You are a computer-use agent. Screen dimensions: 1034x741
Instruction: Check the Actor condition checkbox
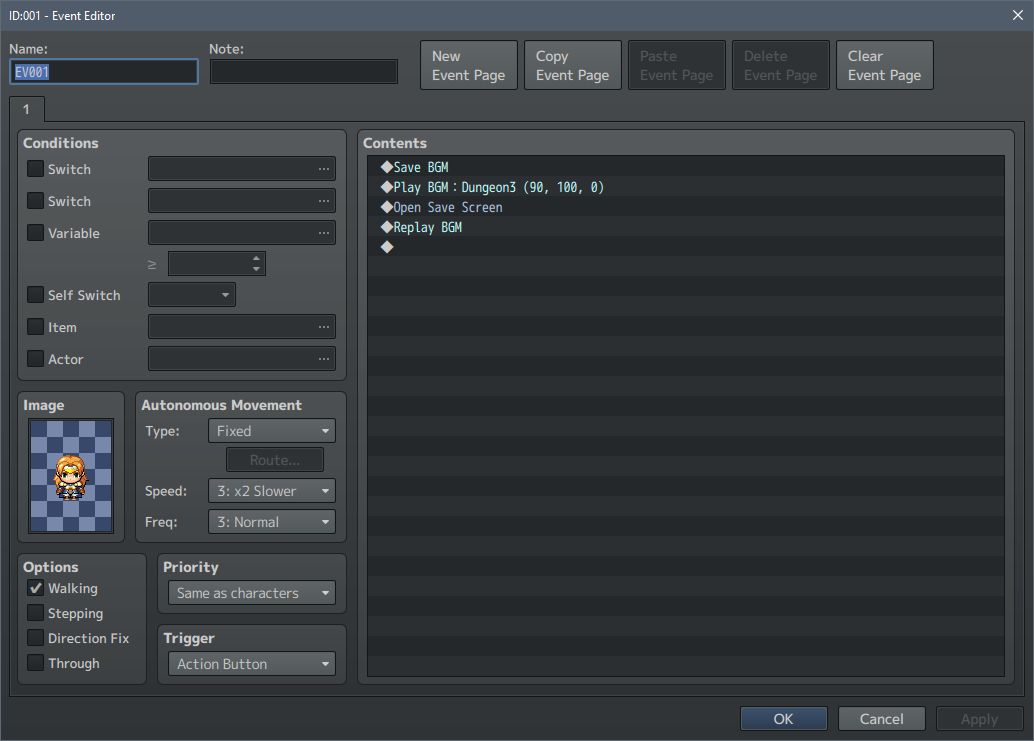point(36,359)
